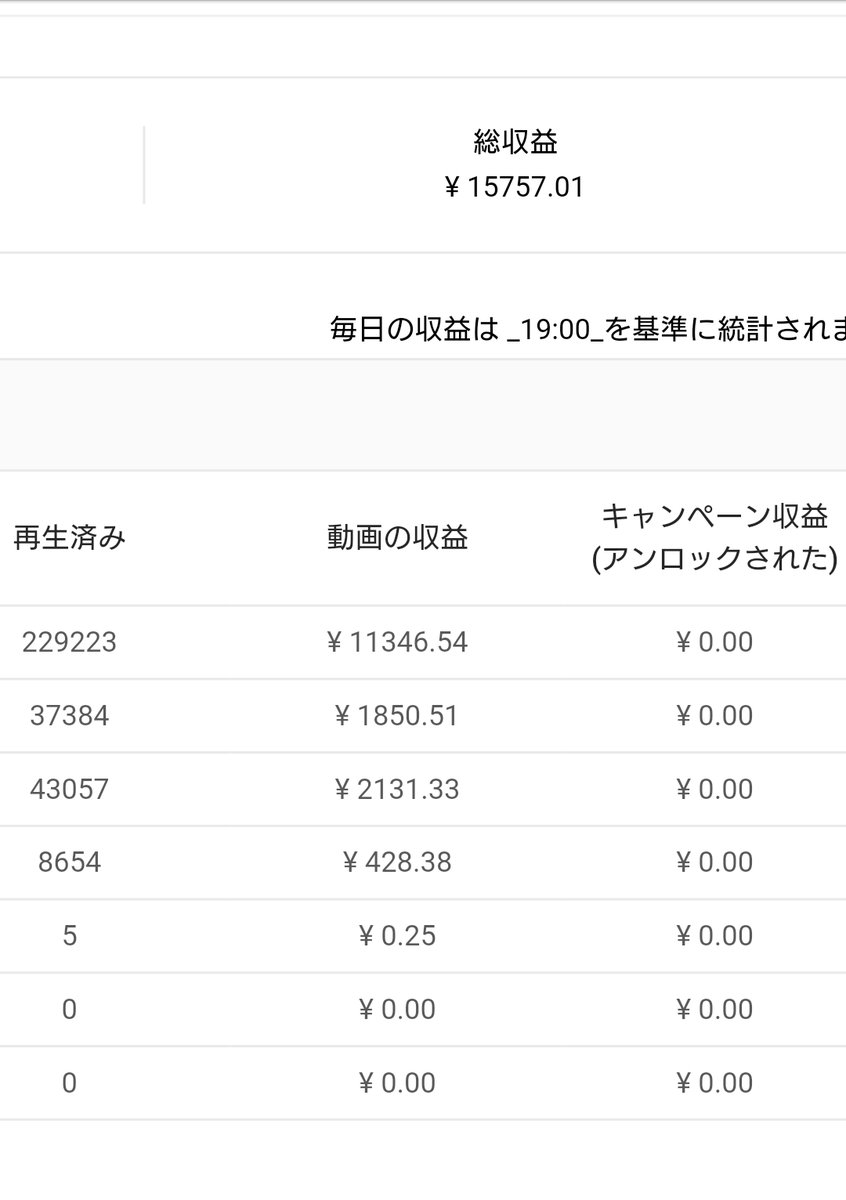Select the ¥428.38 video earnings cell
This screenshot has width=846, height=1200.
tap(397, 862)
